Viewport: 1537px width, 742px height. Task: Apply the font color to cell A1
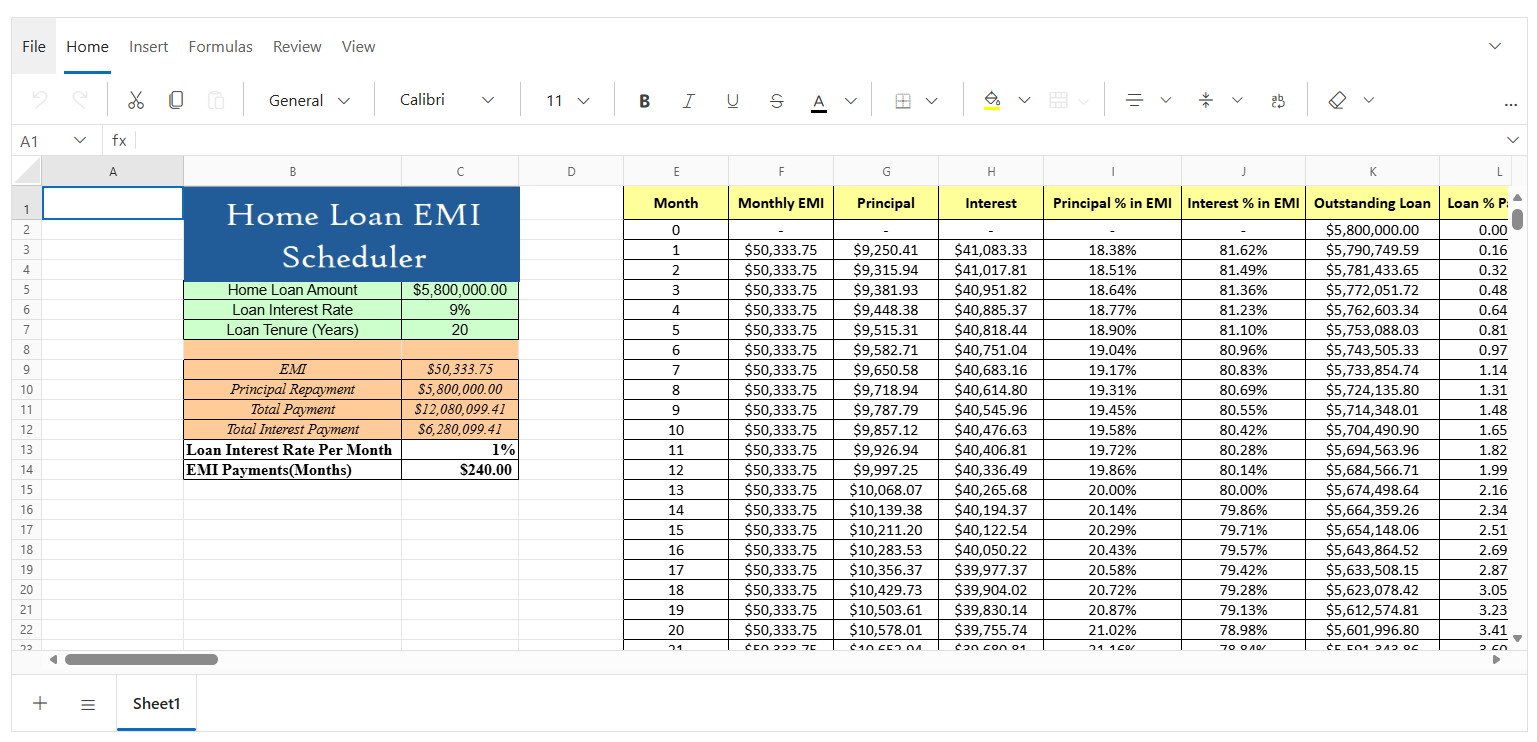(x=818, y=99)
